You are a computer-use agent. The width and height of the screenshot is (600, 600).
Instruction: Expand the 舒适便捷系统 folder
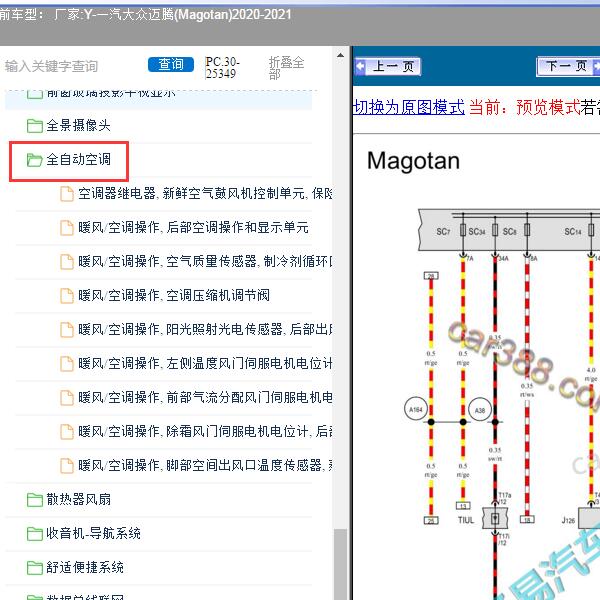tap(85, 567)
